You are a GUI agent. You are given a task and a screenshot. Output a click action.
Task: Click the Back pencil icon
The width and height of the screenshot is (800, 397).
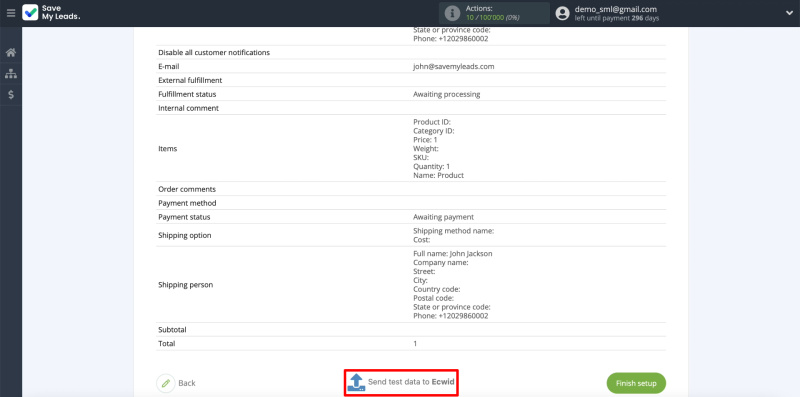[x=165, y=383]
